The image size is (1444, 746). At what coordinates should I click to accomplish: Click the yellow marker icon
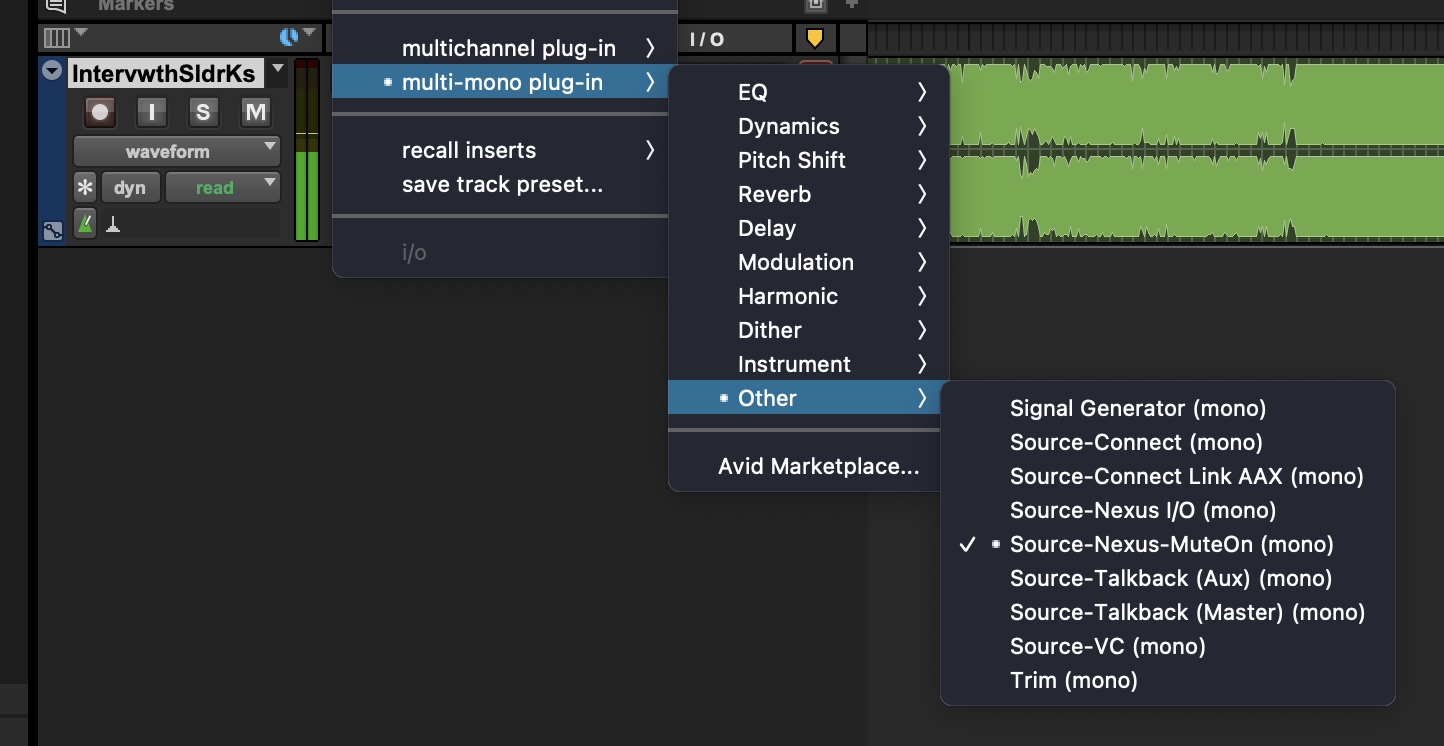pyautogui.click(x=815, y=38)
